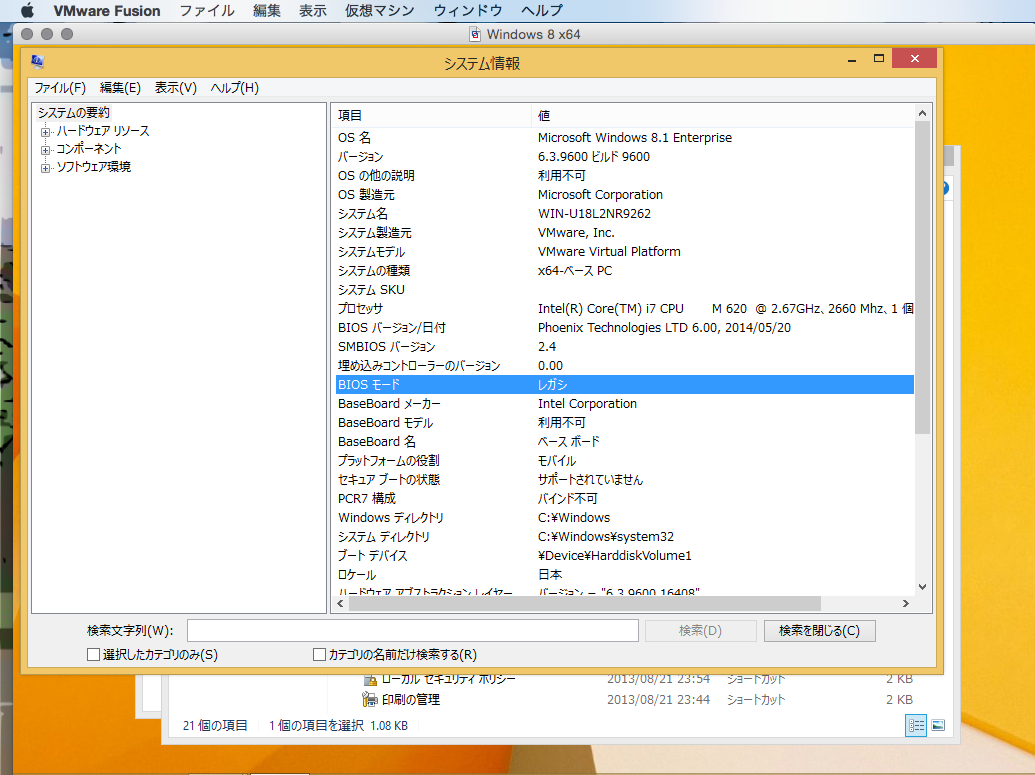The image size is (1035, 775).
Task: Select the システム製造元 row
Action: pyautogui.click(x=624, y=232)
